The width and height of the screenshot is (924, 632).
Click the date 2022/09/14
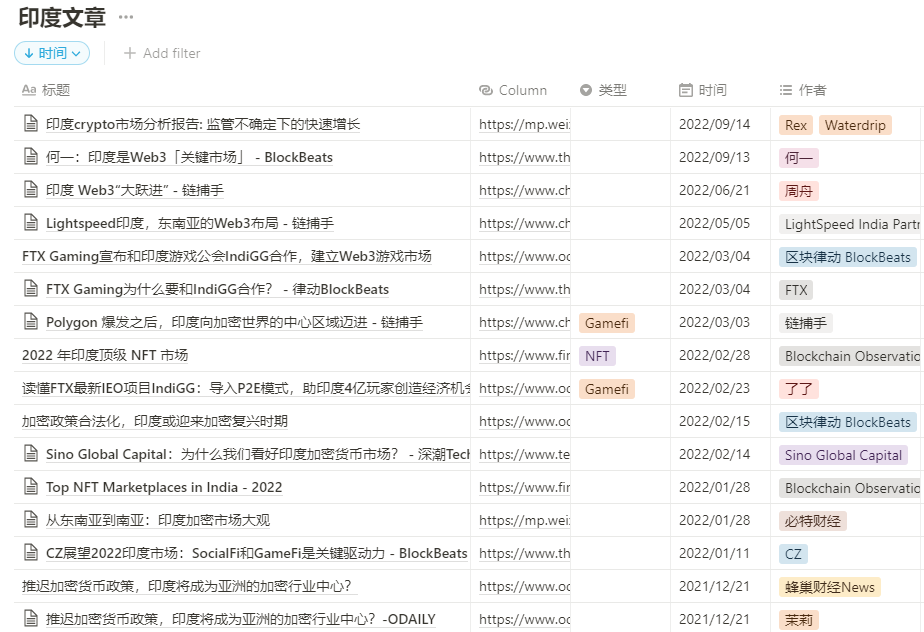click(714, 124)
